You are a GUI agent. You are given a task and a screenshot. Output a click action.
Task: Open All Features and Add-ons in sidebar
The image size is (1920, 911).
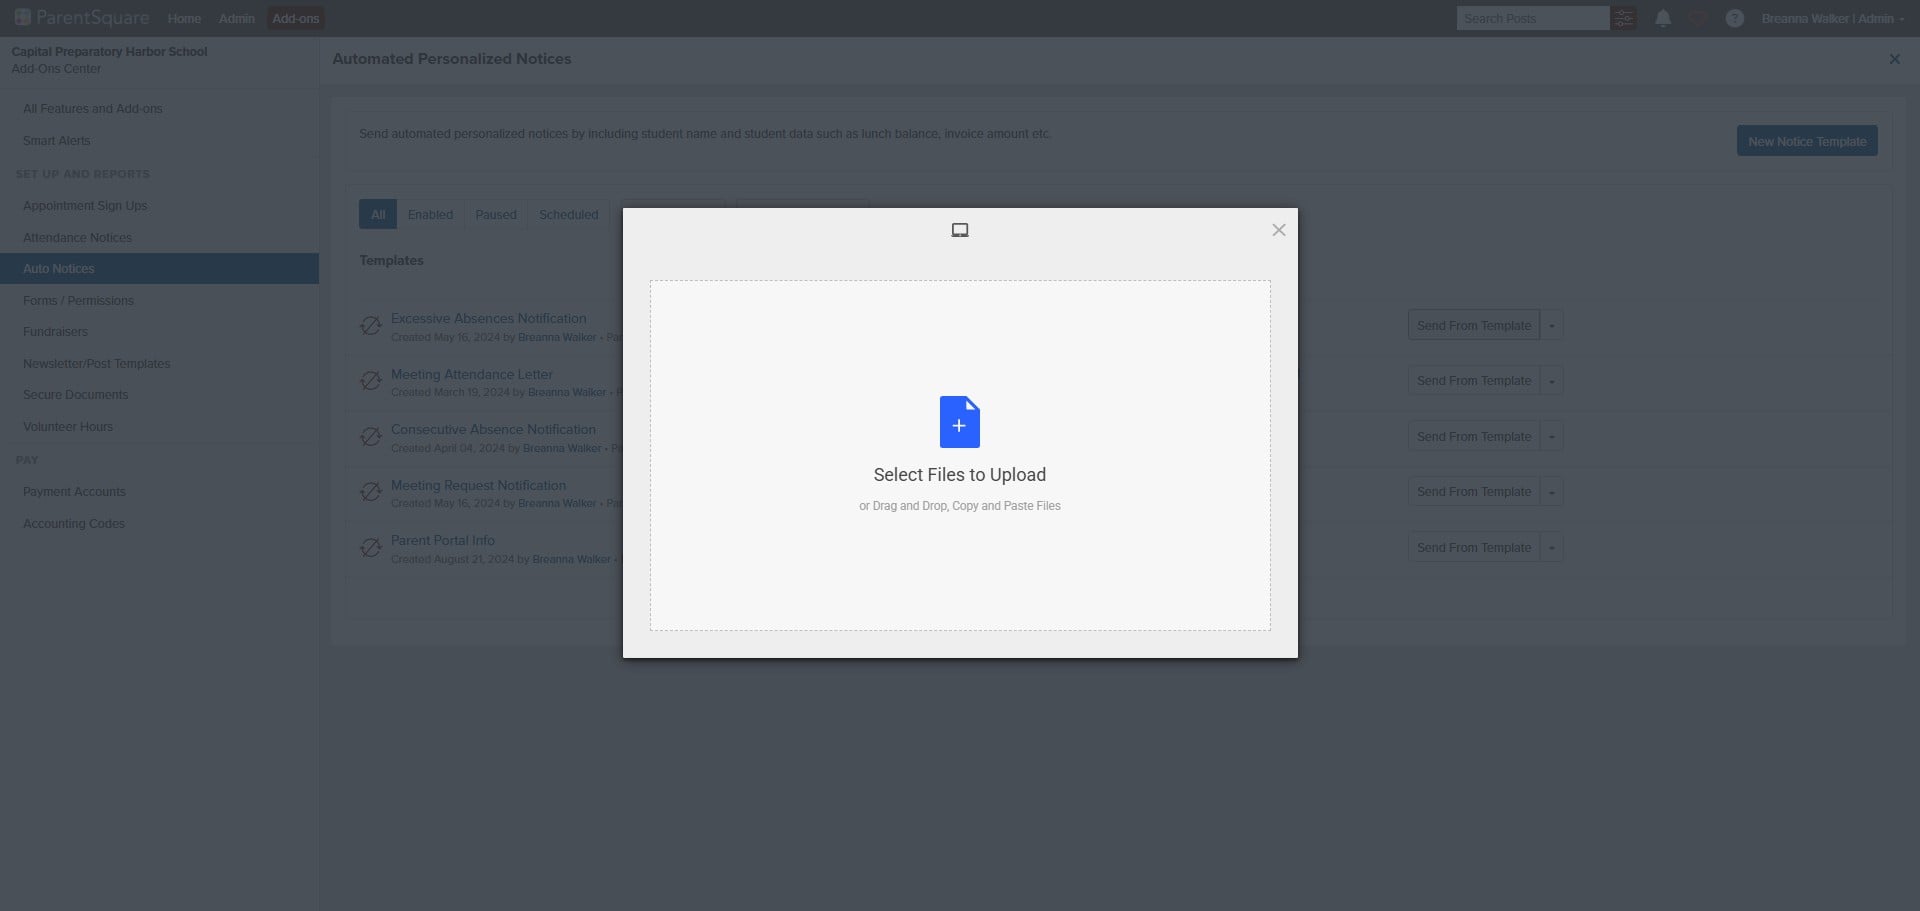click(x=92, y=109)
